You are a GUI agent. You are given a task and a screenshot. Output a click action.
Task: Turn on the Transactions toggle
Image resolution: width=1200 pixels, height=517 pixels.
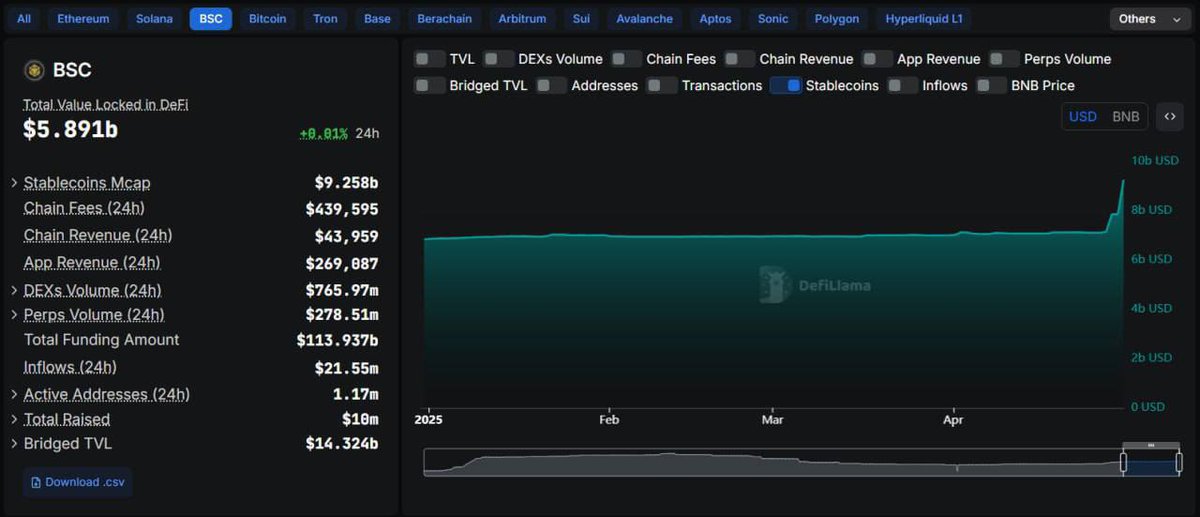pyautogui.click(x=661, y=85)
